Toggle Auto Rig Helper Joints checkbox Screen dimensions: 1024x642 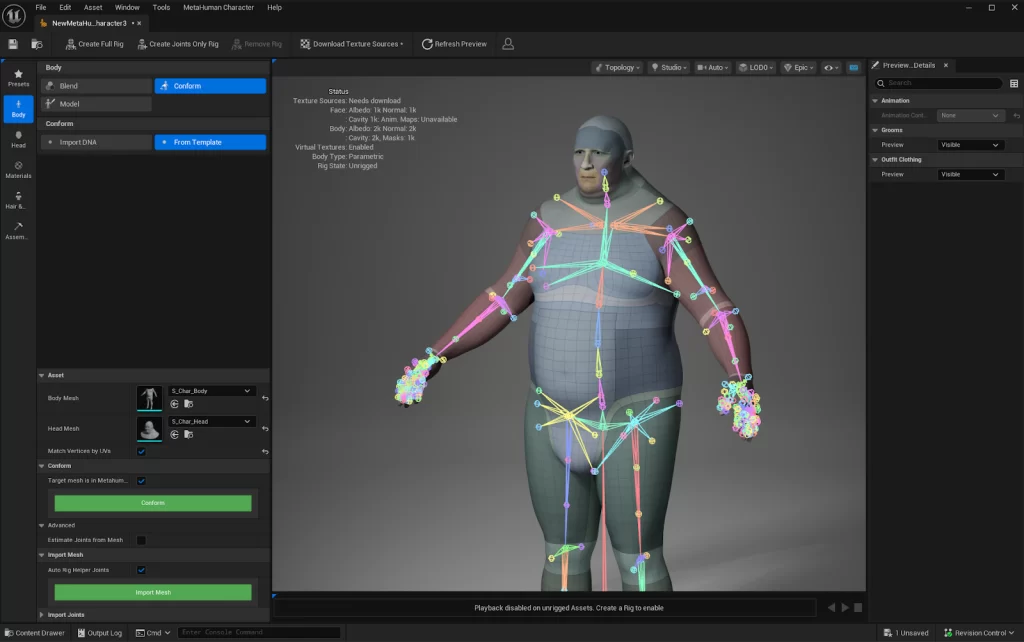point(141,570)
